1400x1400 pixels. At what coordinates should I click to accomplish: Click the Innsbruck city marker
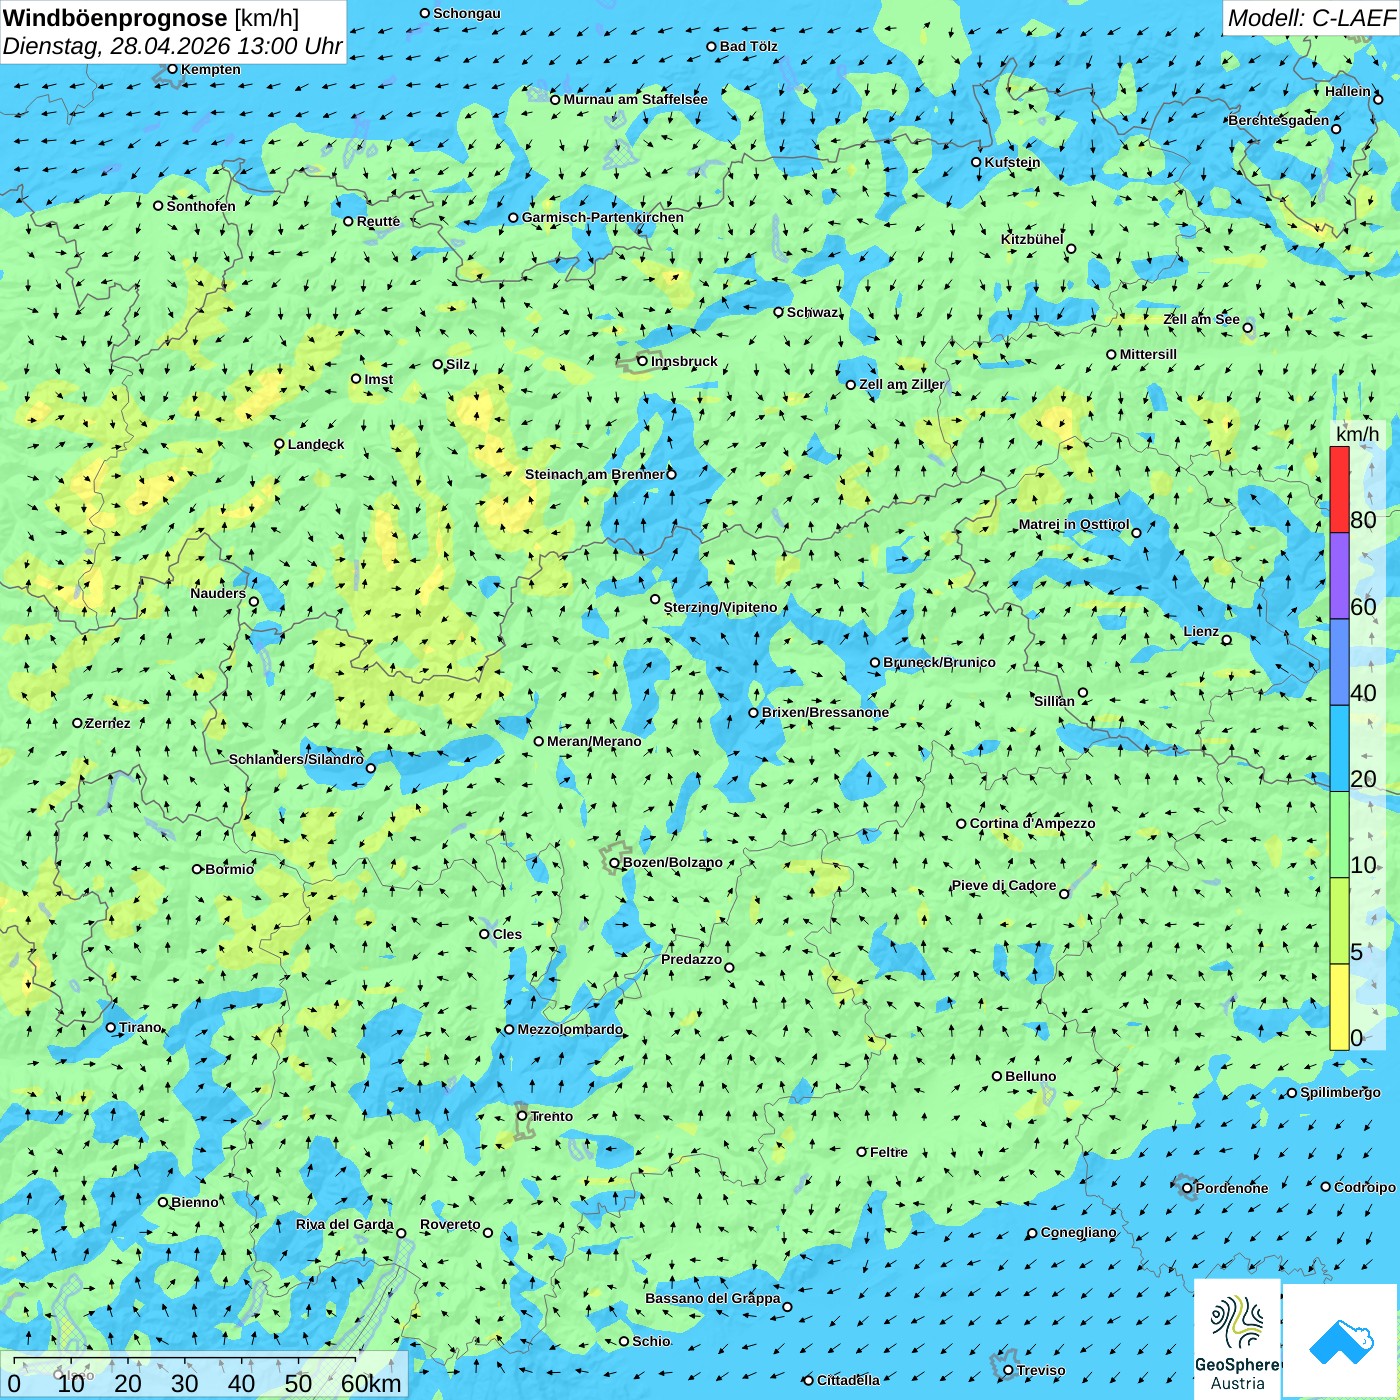643,361
